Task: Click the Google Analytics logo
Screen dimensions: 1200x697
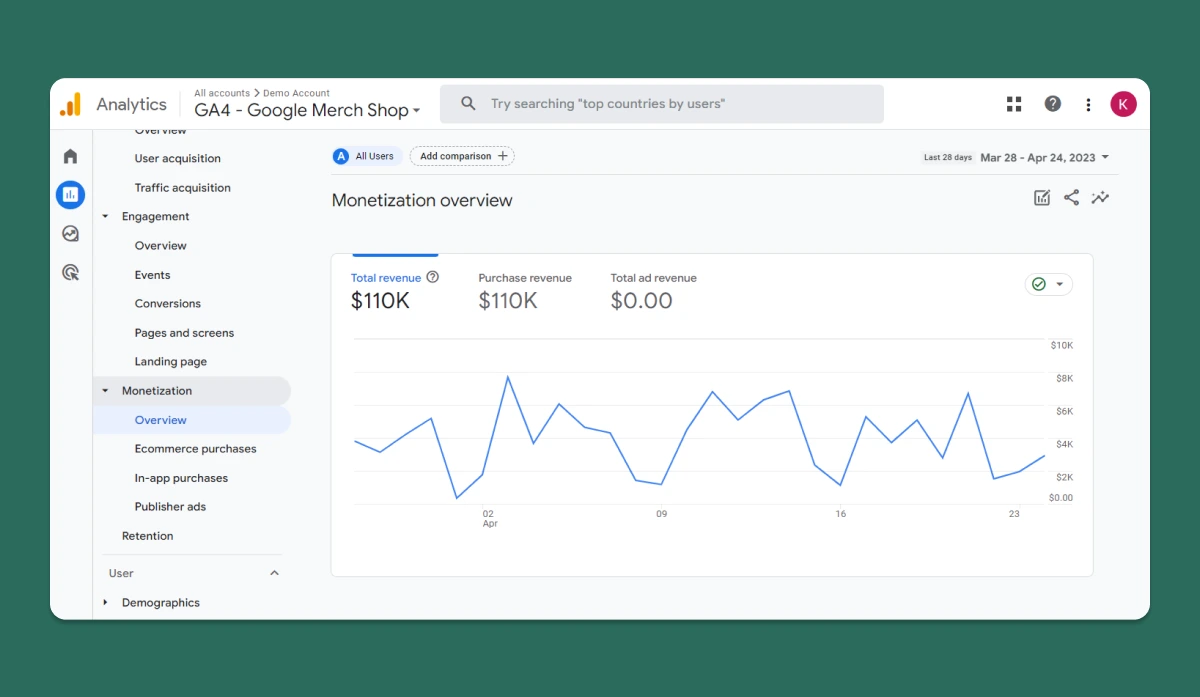Action: 70,104
